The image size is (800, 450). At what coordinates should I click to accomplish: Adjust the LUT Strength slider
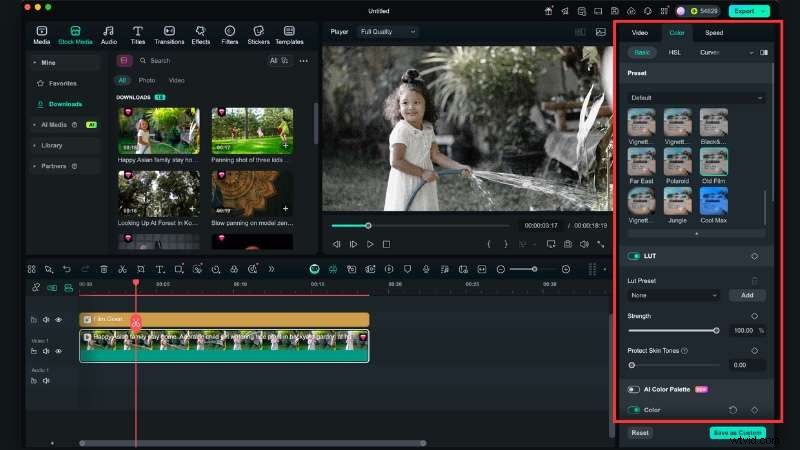(716, 330)
